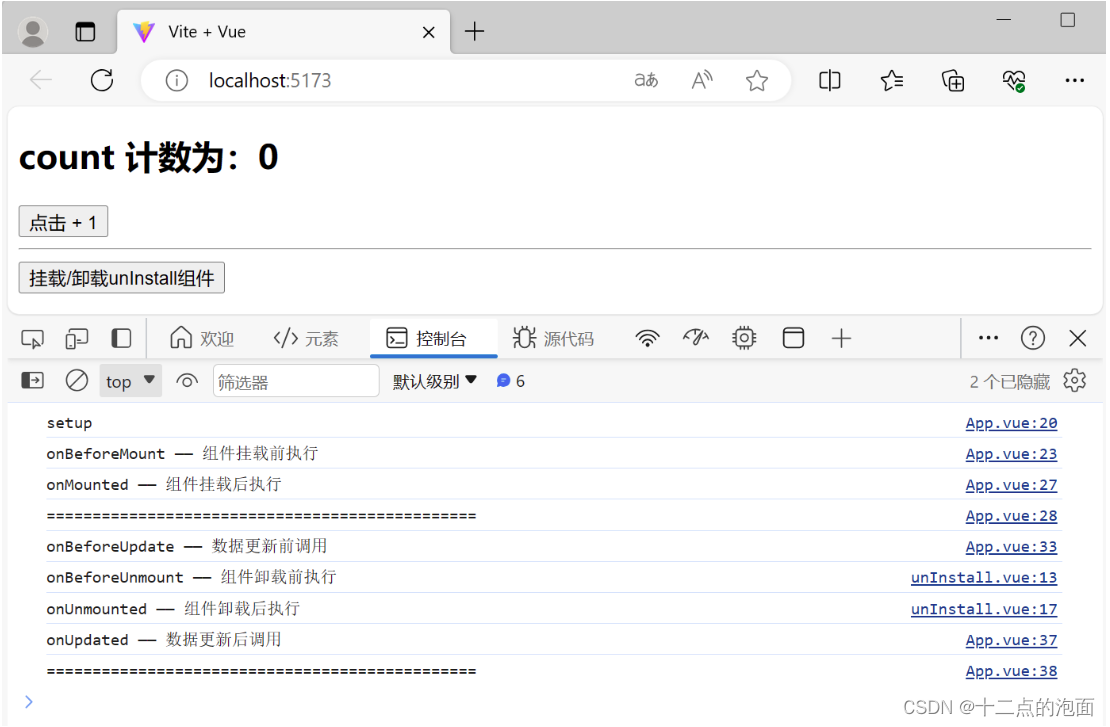
Task: Add localhost:5173 to browser favorites star
Action: [x=757, y=80]
